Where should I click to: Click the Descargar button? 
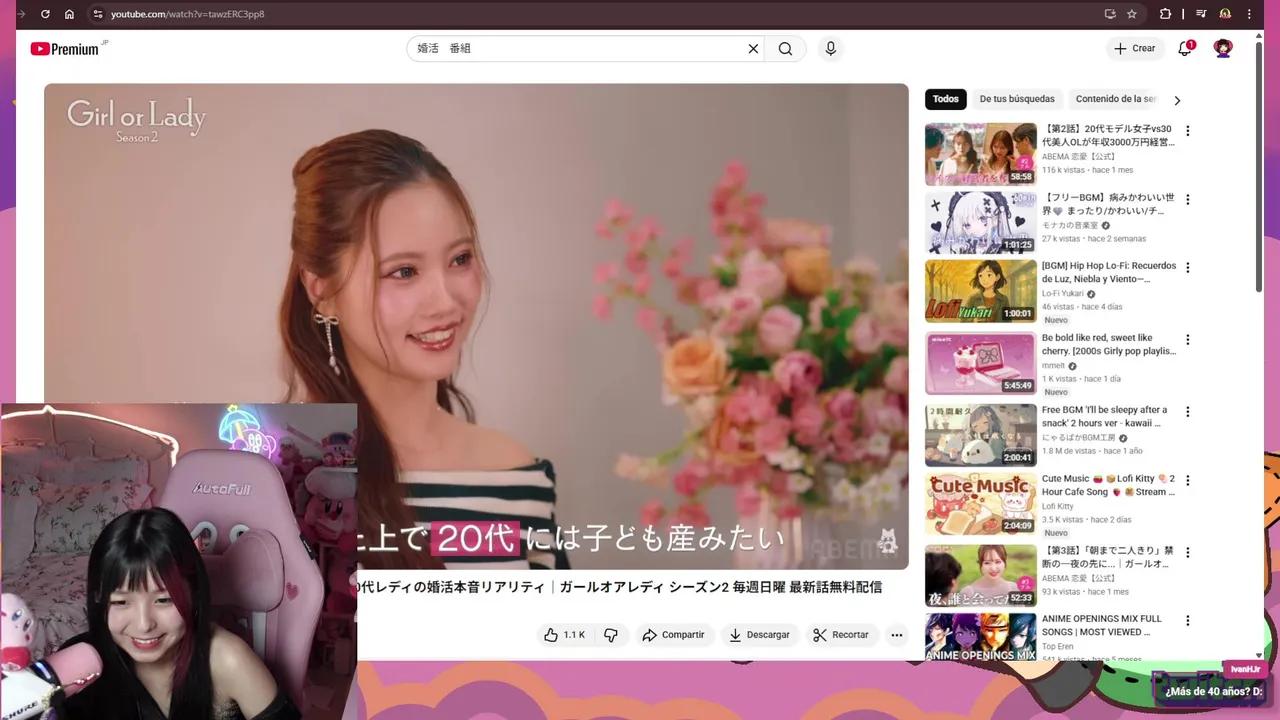click(759, 635)
